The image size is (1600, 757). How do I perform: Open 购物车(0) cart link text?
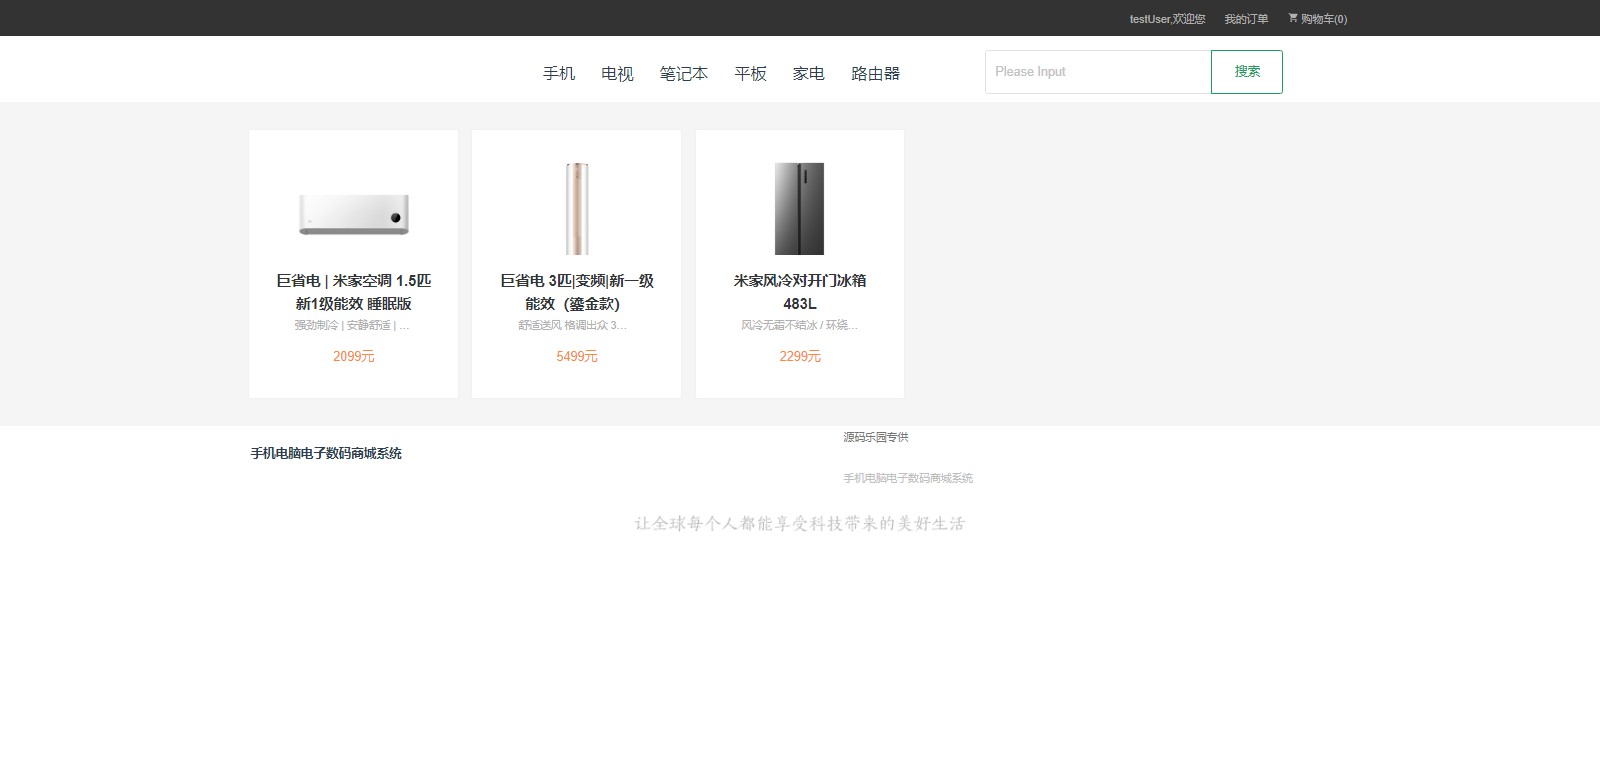pos(1324,19)
